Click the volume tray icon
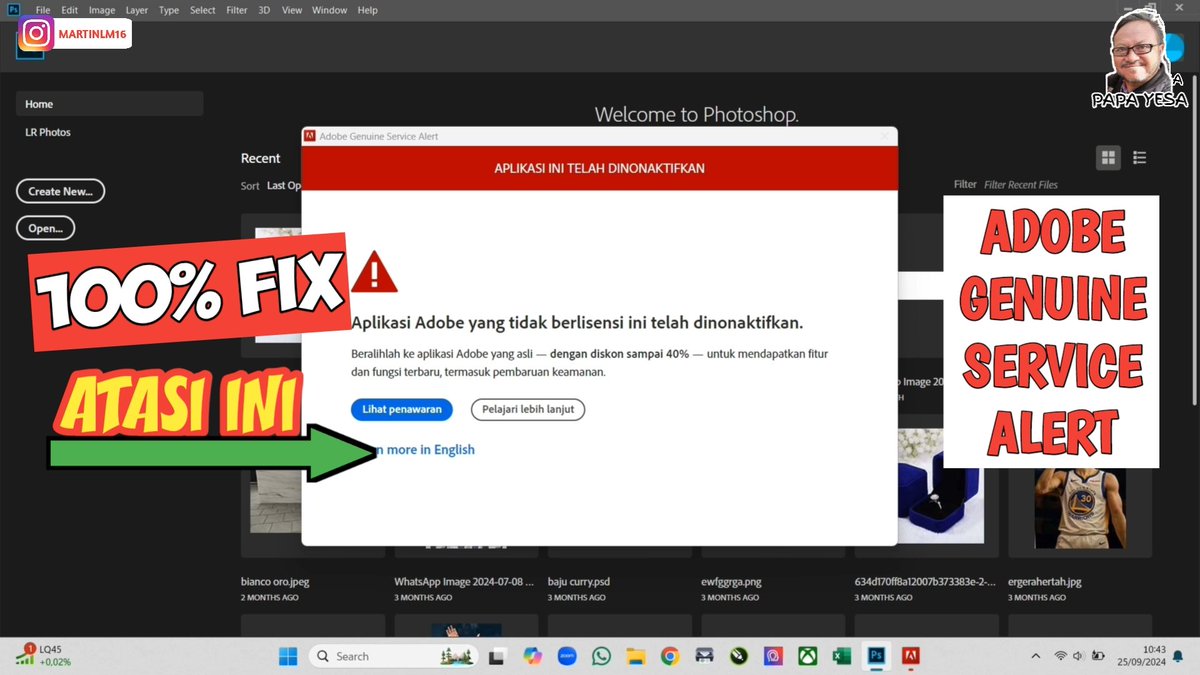The width and height of the screenshot is (1200, 675). coord(1080,656)
